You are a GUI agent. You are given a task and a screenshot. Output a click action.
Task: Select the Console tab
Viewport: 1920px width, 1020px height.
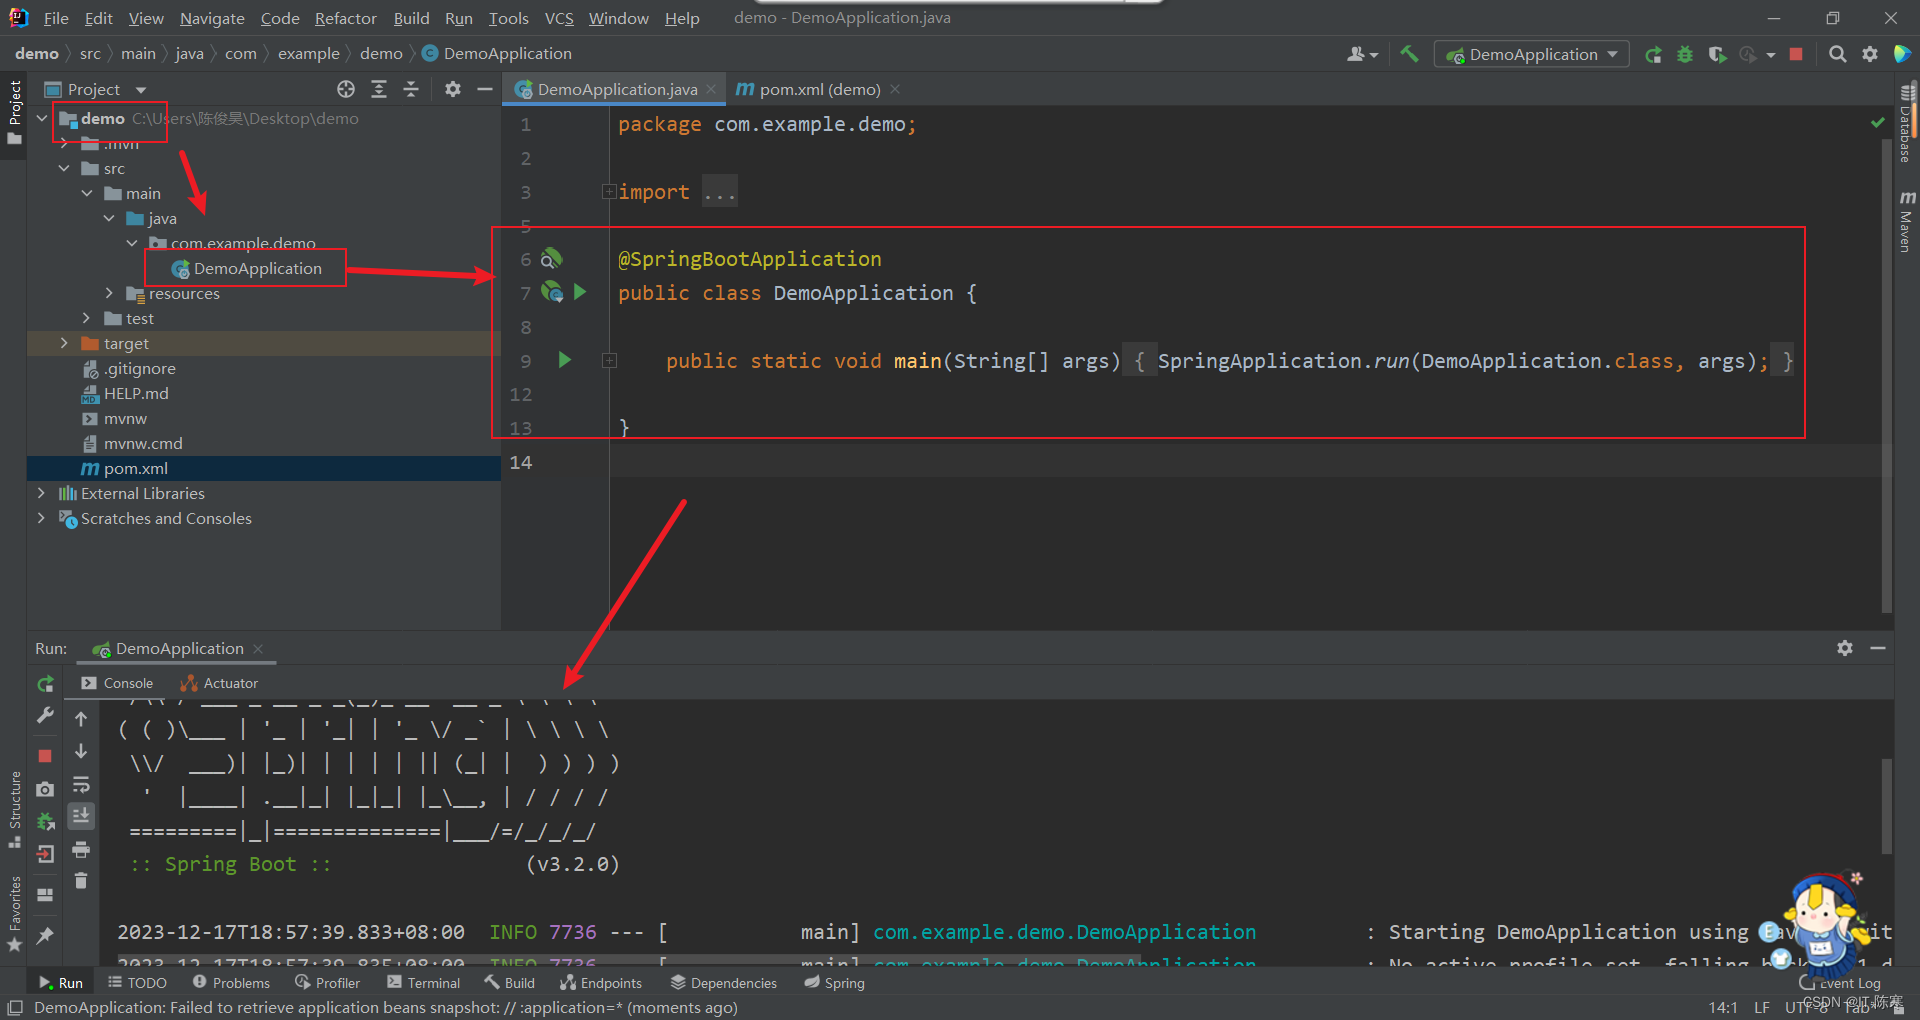pos(118,683)
